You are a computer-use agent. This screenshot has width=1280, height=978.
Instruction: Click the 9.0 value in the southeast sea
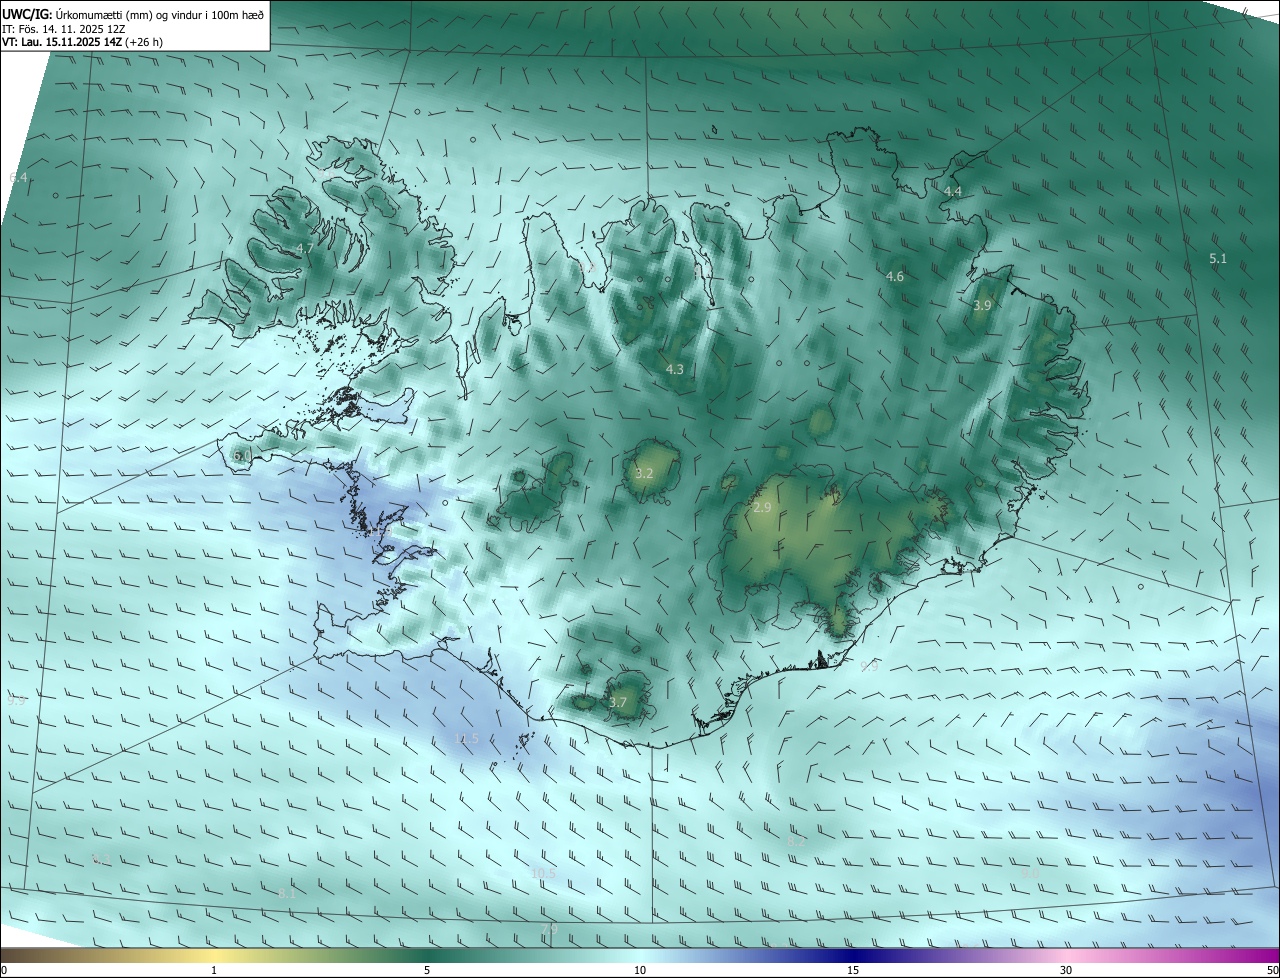[x=1031, y=873]
